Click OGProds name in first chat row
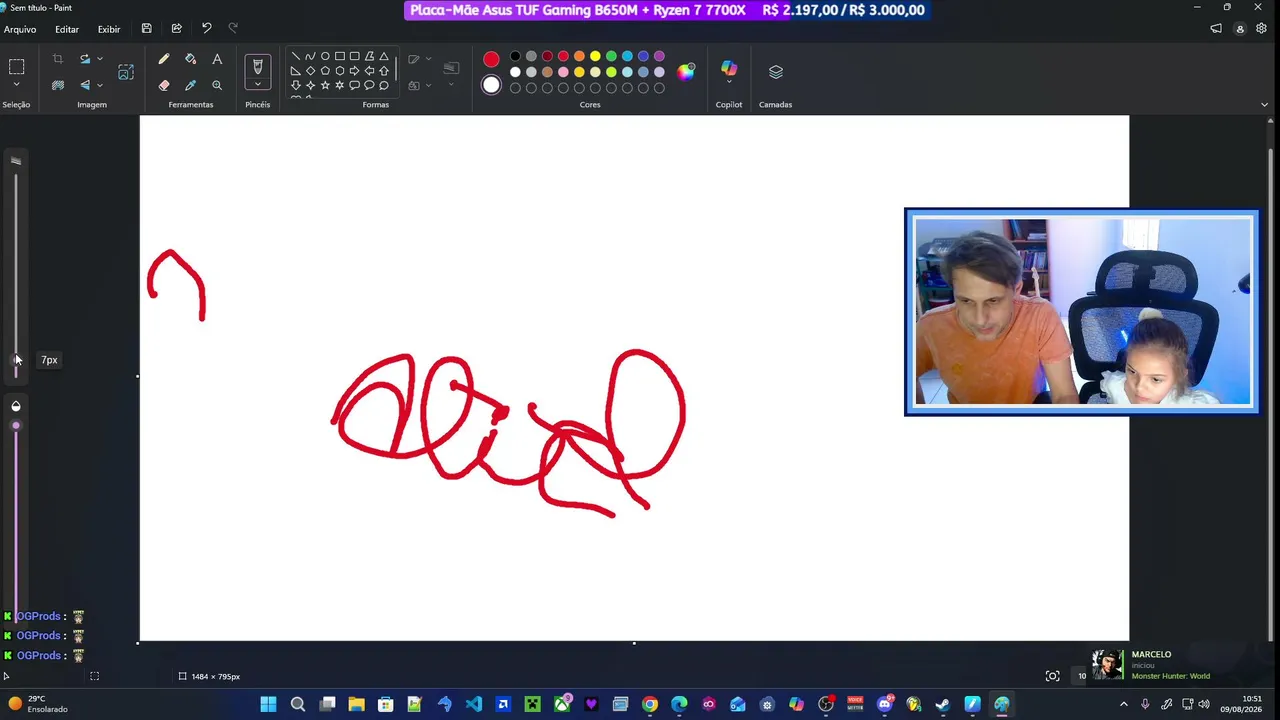This screenshot has height=720, width=1280. [39, 616]
